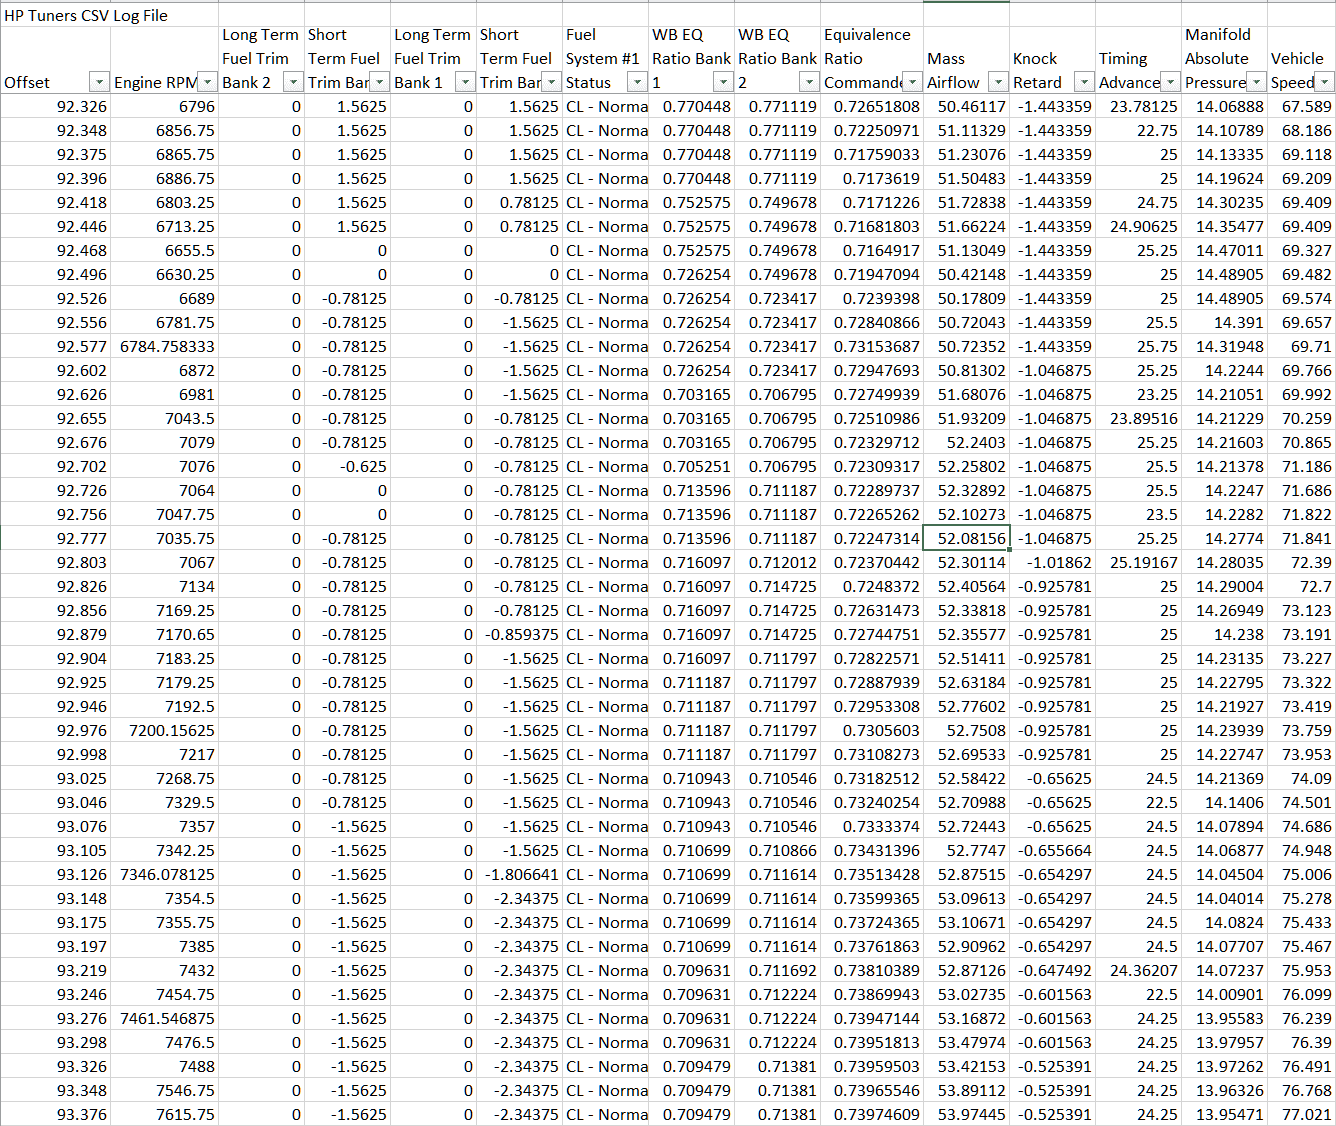
Task: Select the Equivalence Ratio cell 0.7305603
Action: [871, 730]
